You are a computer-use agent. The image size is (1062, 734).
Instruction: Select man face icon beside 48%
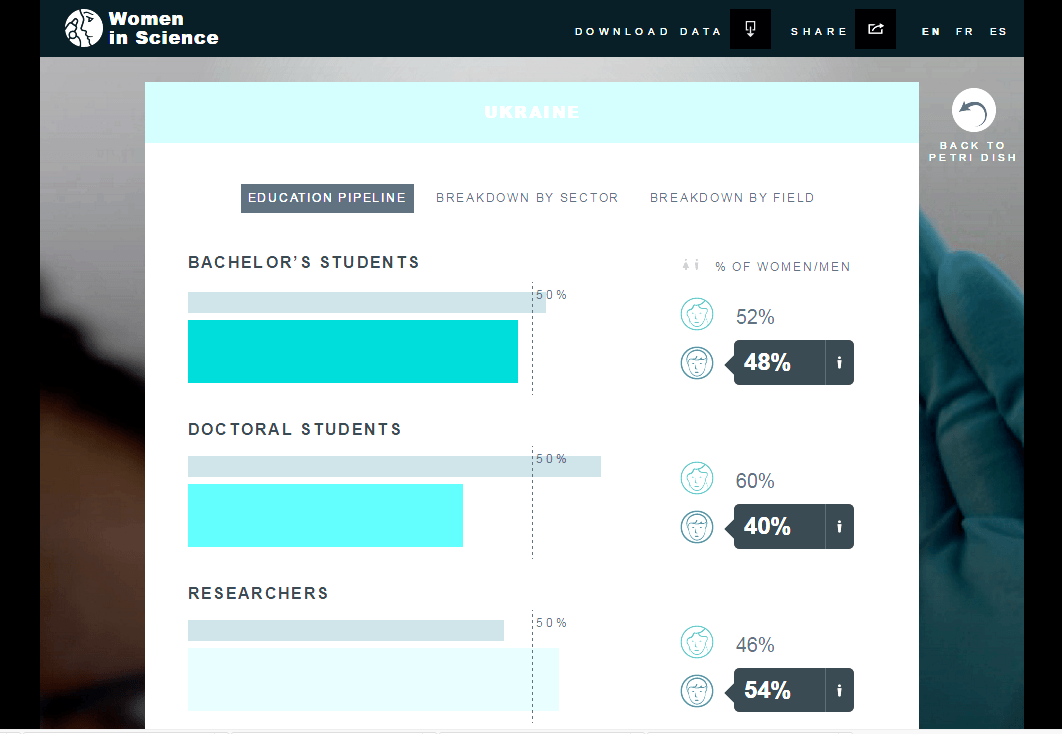click(697, 363)
